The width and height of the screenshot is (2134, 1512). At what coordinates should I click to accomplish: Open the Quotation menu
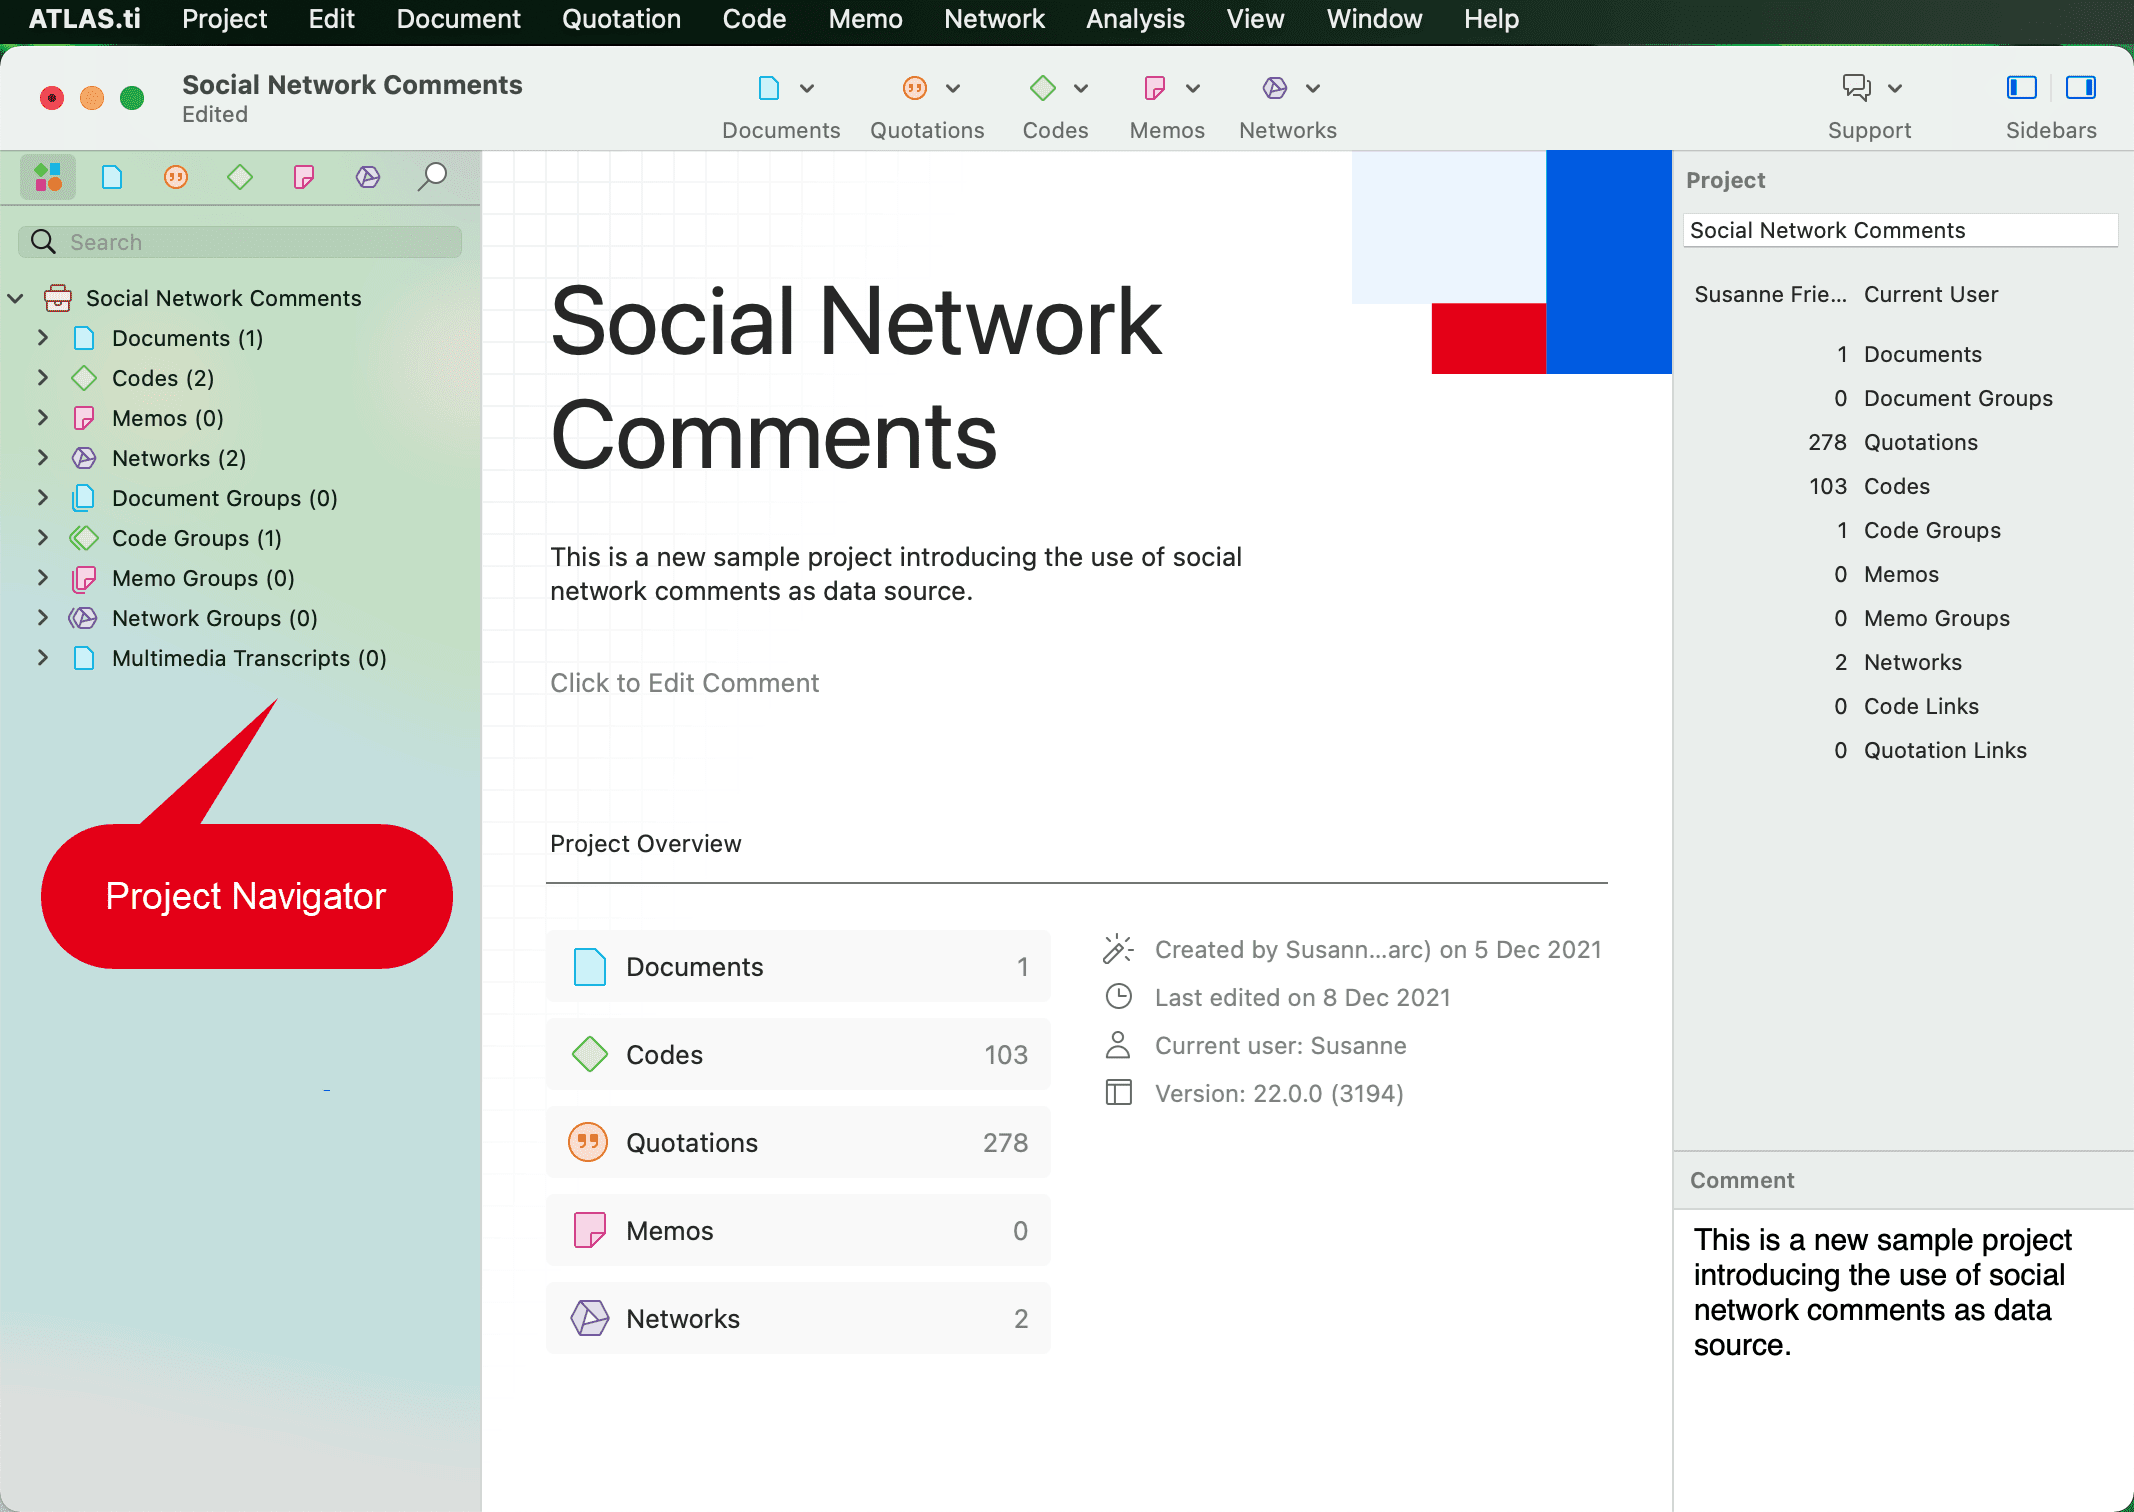[x=621, y=19]
